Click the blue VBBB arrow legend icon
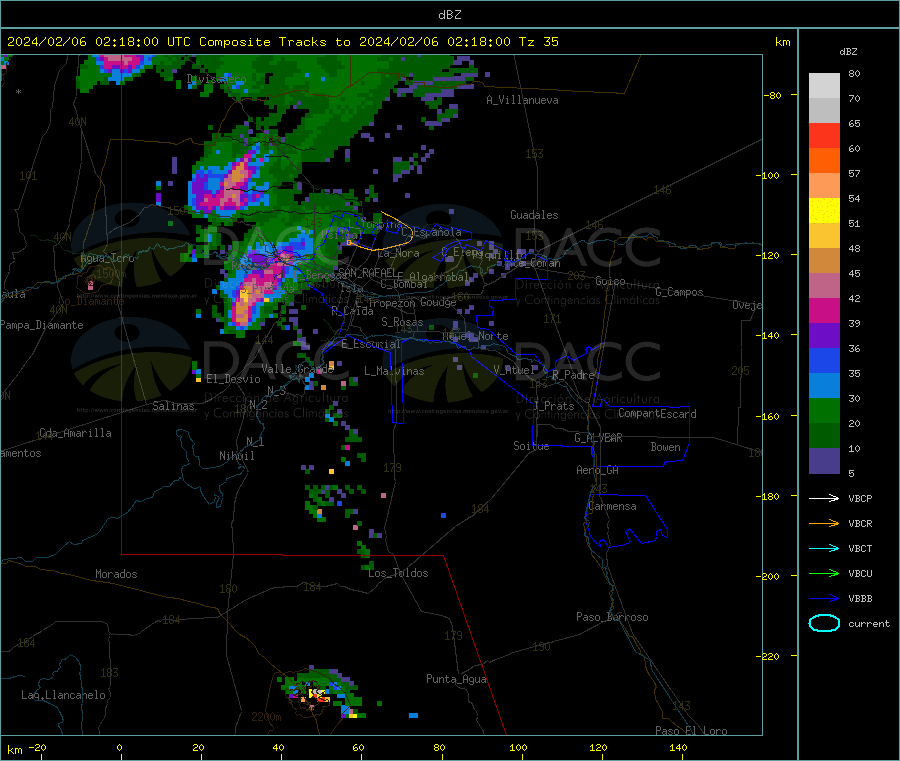The image size is (900, 761). 824,598
